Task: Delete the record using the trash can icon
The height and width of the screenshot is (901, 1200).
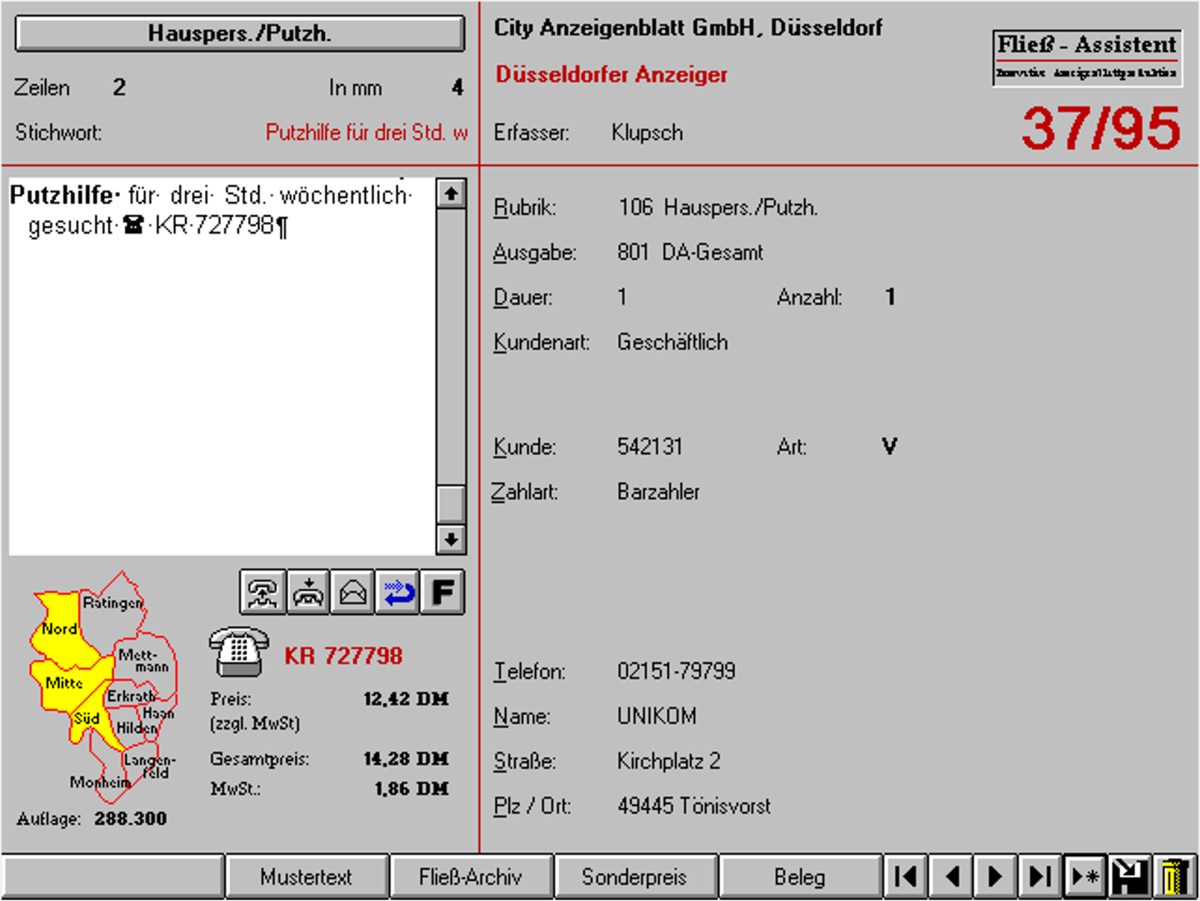Action: [1174, 877]
